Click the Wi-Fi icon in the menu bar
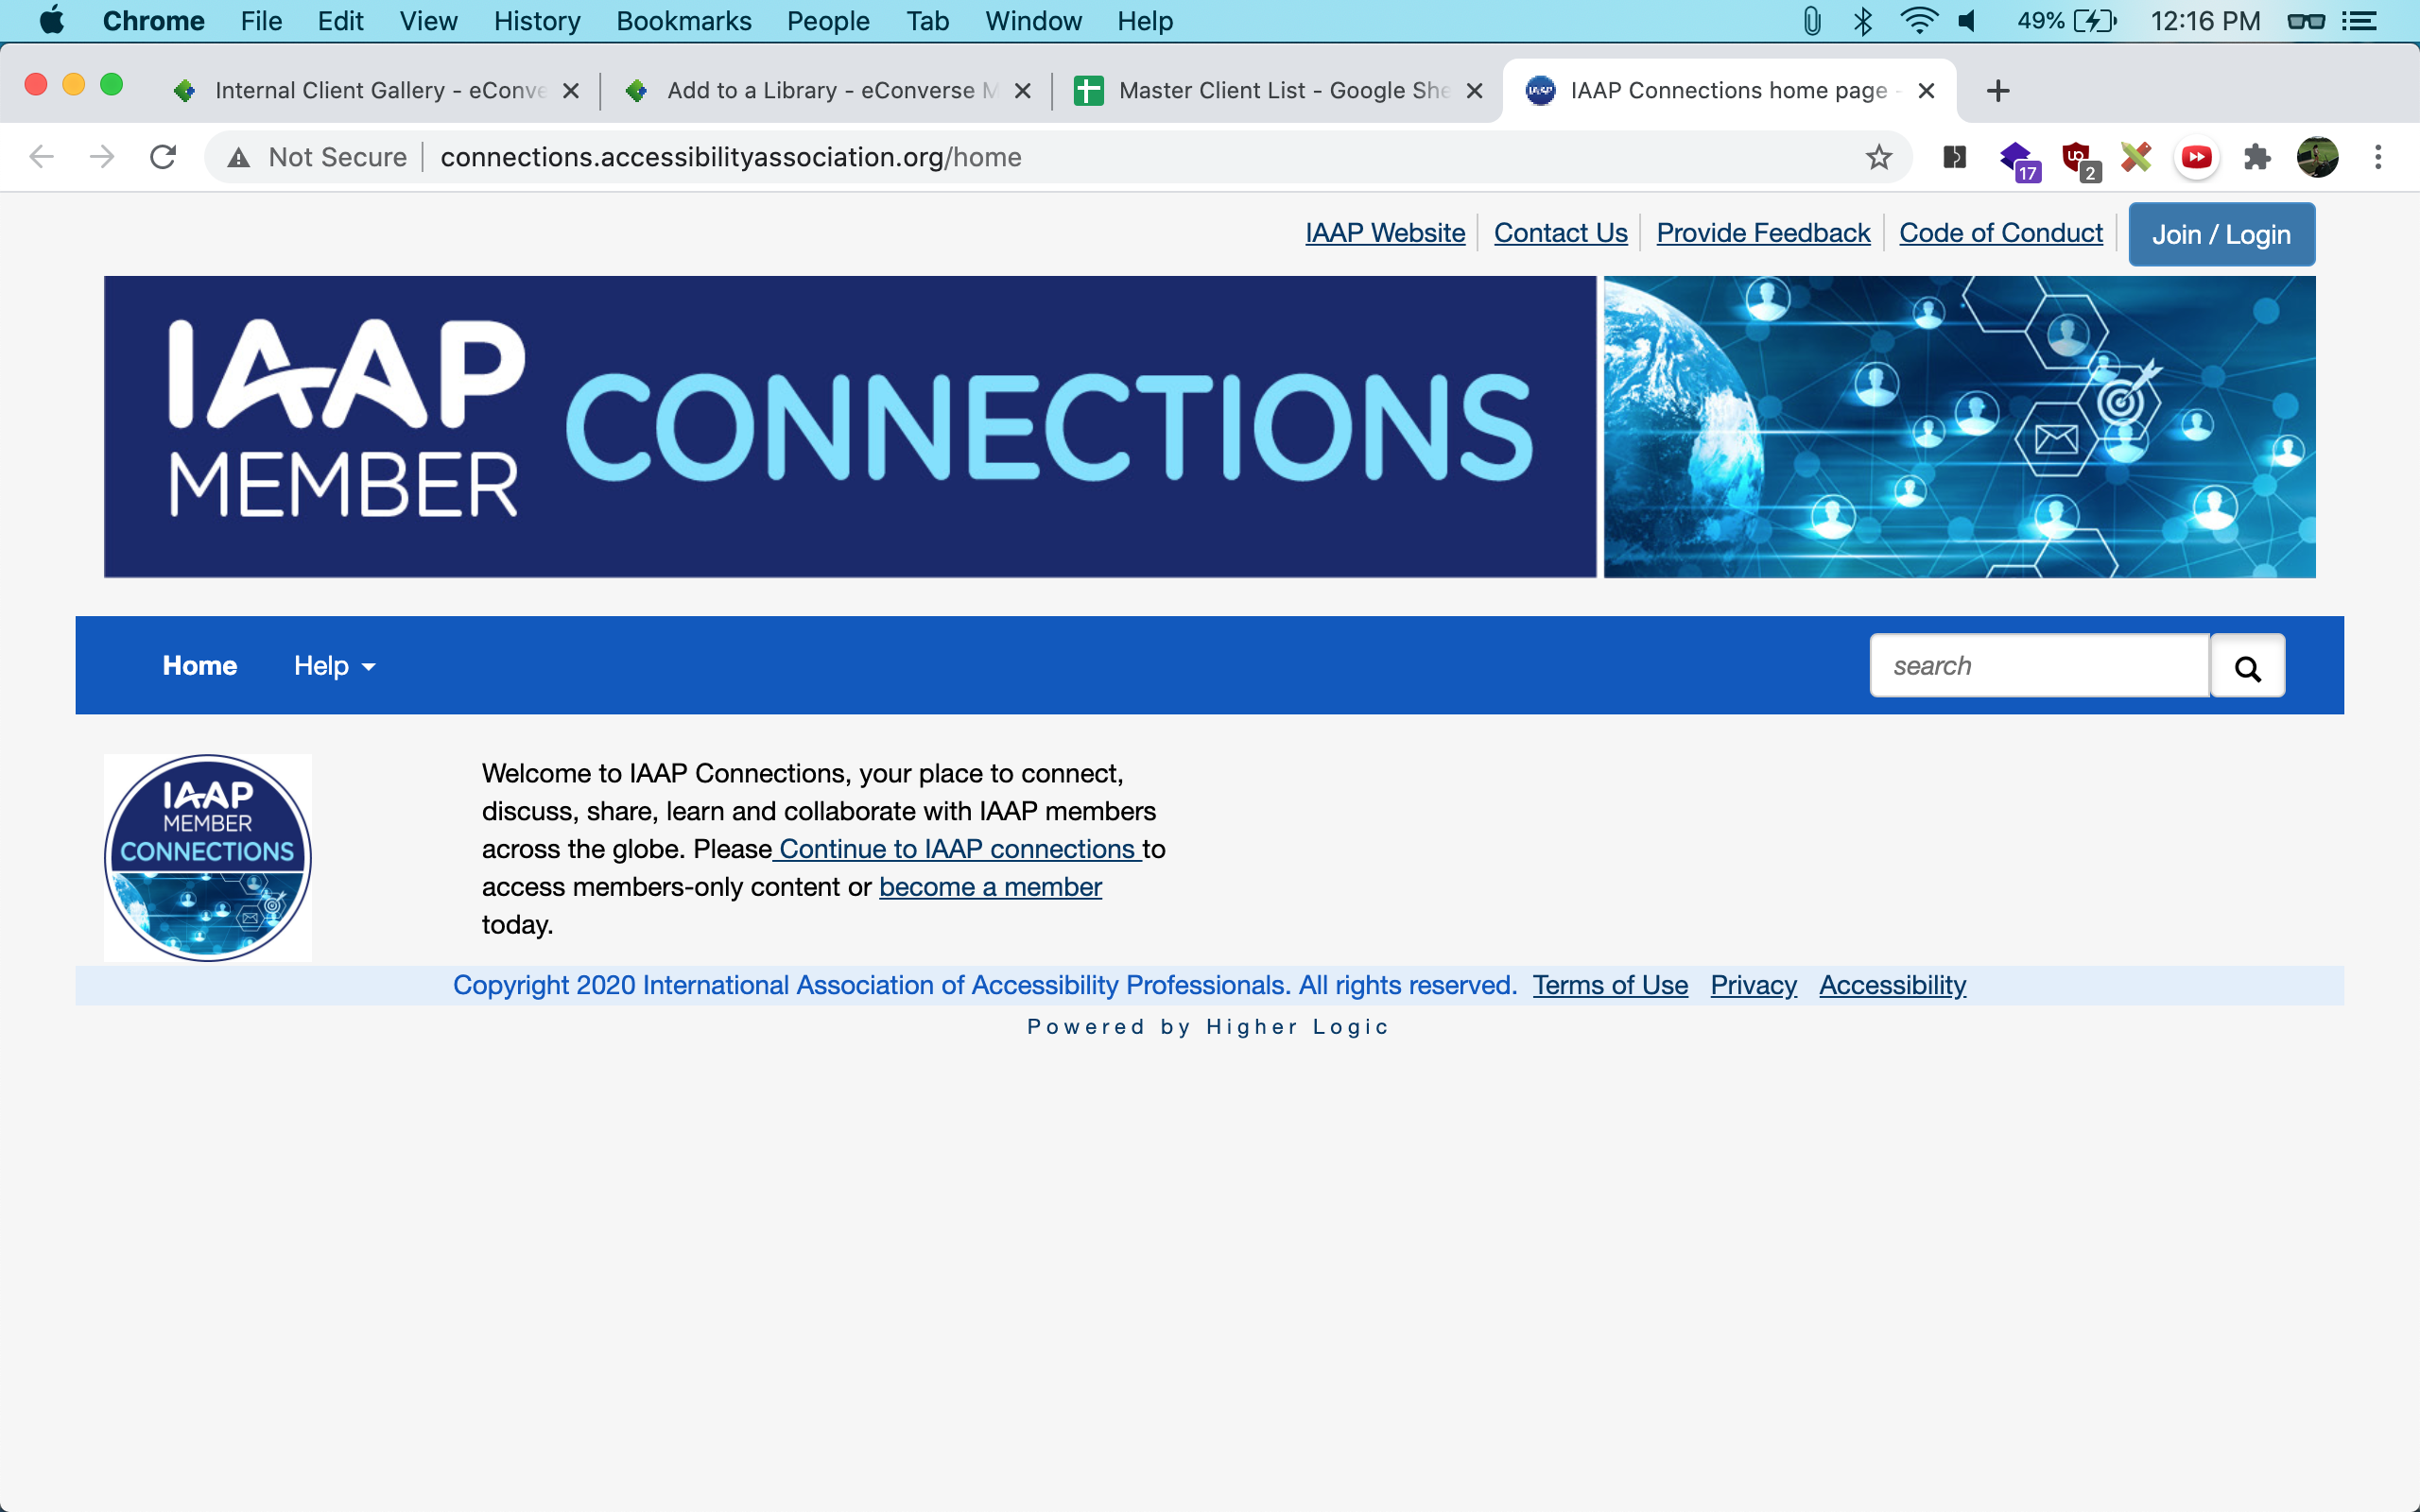Viewport: 2420px width, 1512px height. click(x=1918, y=21)
